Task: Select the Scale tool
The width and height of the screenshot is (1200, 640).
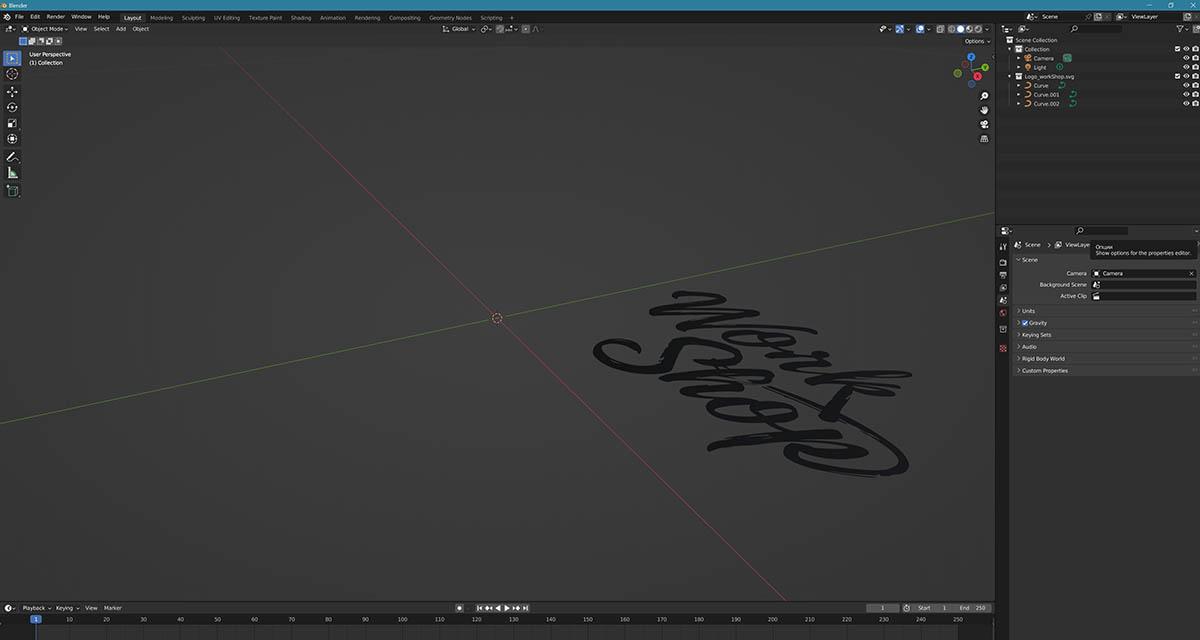Action: tap(12, 123)
